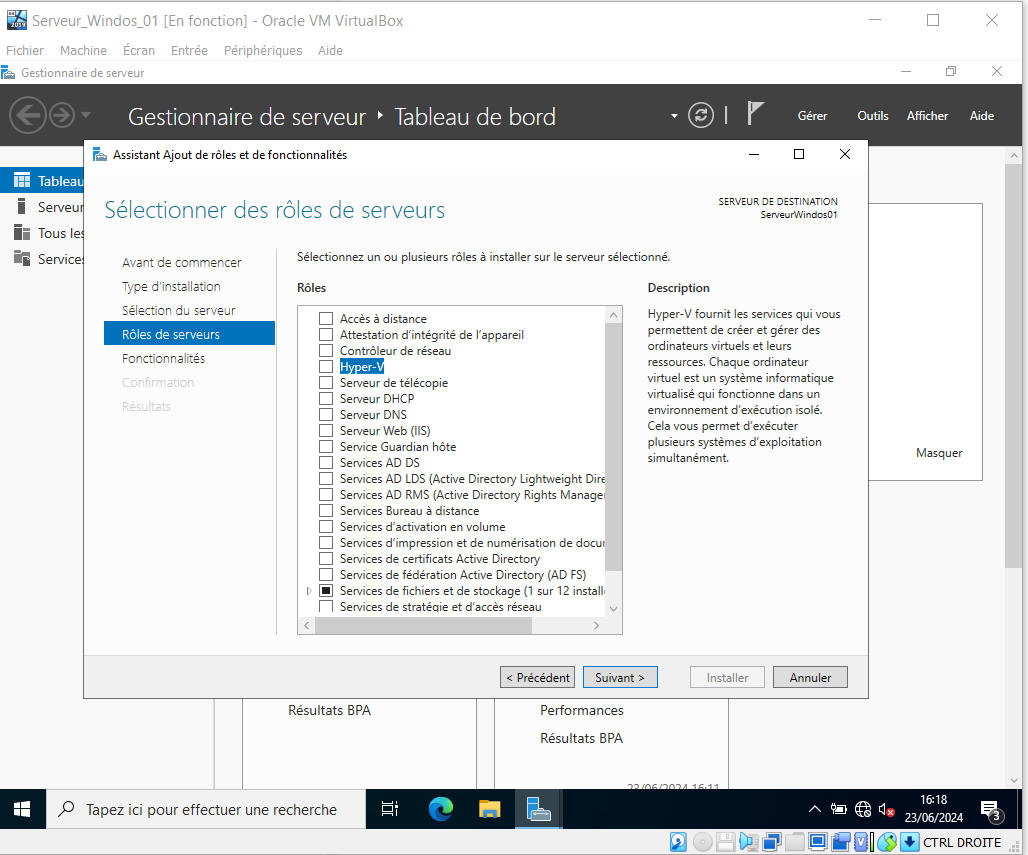
Task: Open the notifications flag icon
Action: [756, 114]
